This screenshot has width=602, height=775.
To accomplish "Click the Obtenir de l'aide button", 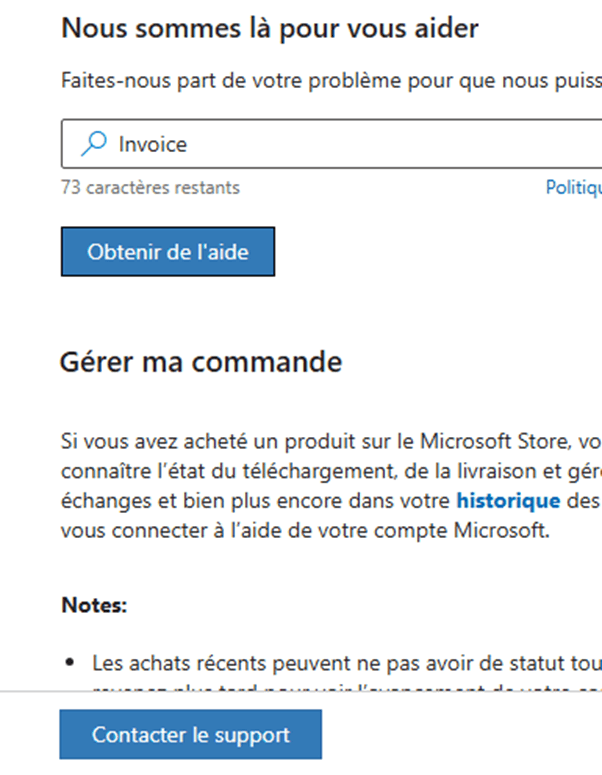I will click(168, 252).
